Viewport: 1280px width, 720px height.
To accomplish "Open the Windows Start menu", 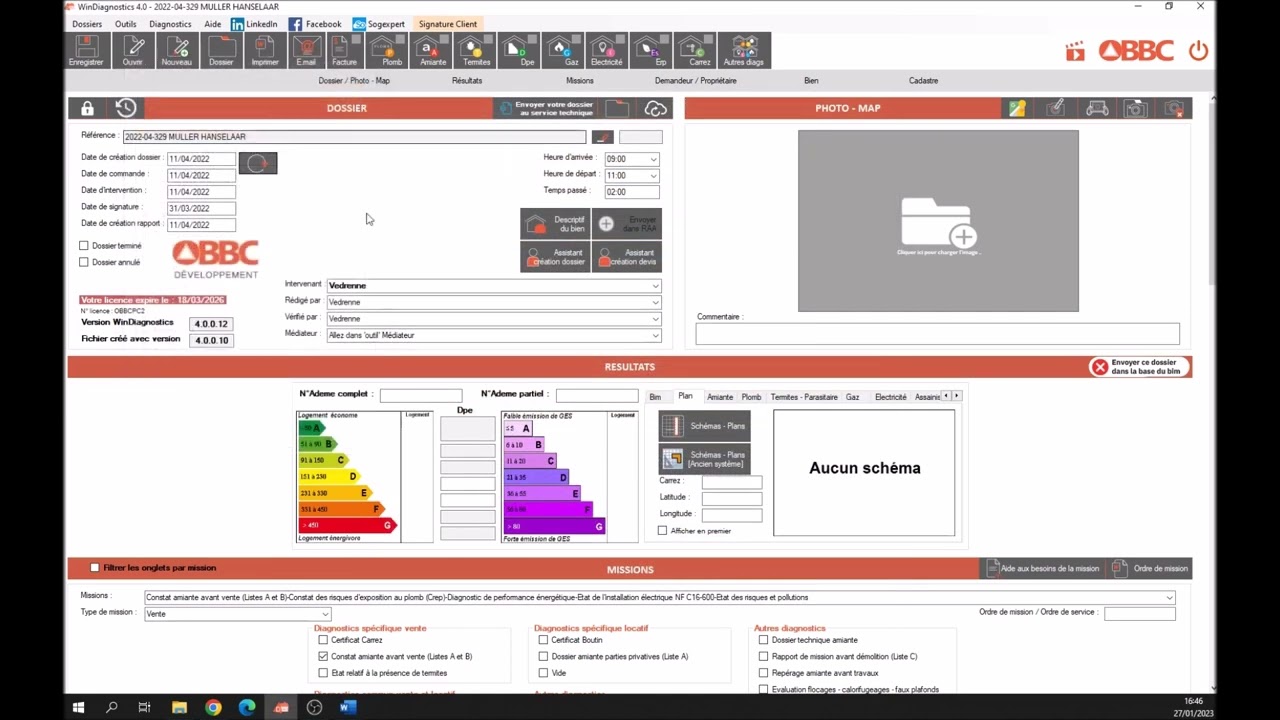I will (78, 707).
